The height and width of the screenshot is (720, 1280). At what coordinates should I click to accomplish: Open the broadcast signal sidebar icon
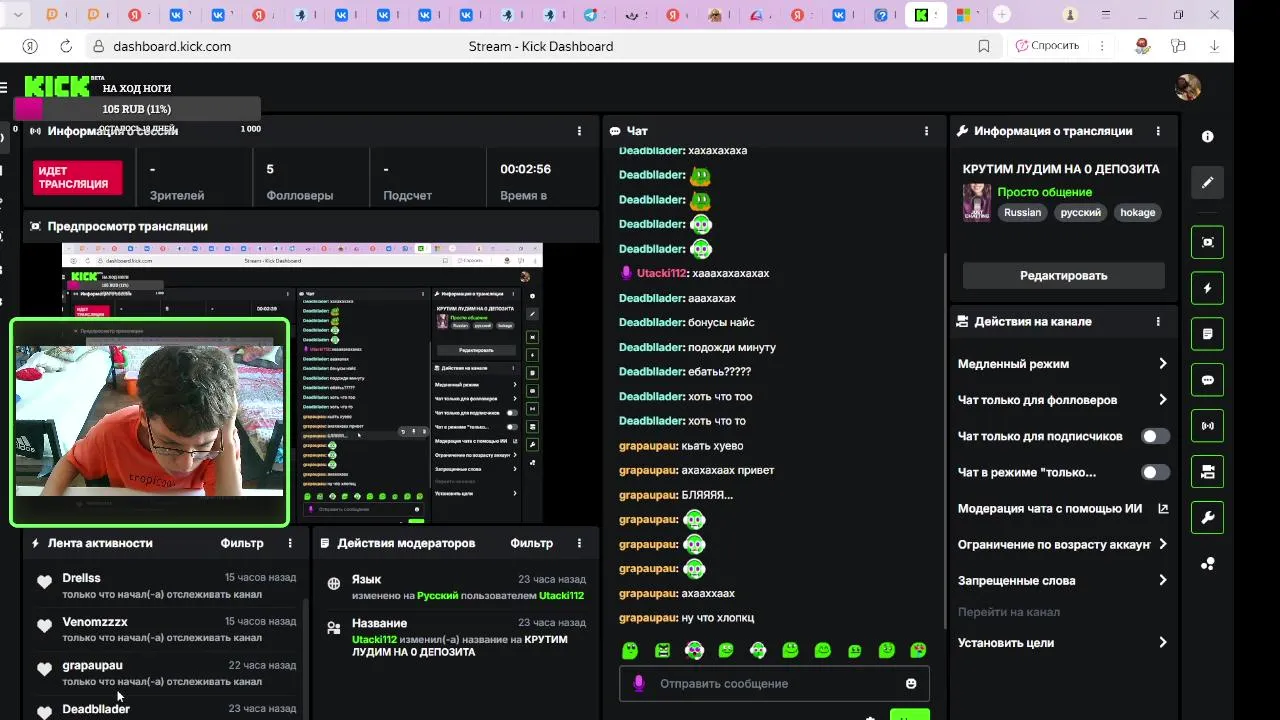[1207, 425]
